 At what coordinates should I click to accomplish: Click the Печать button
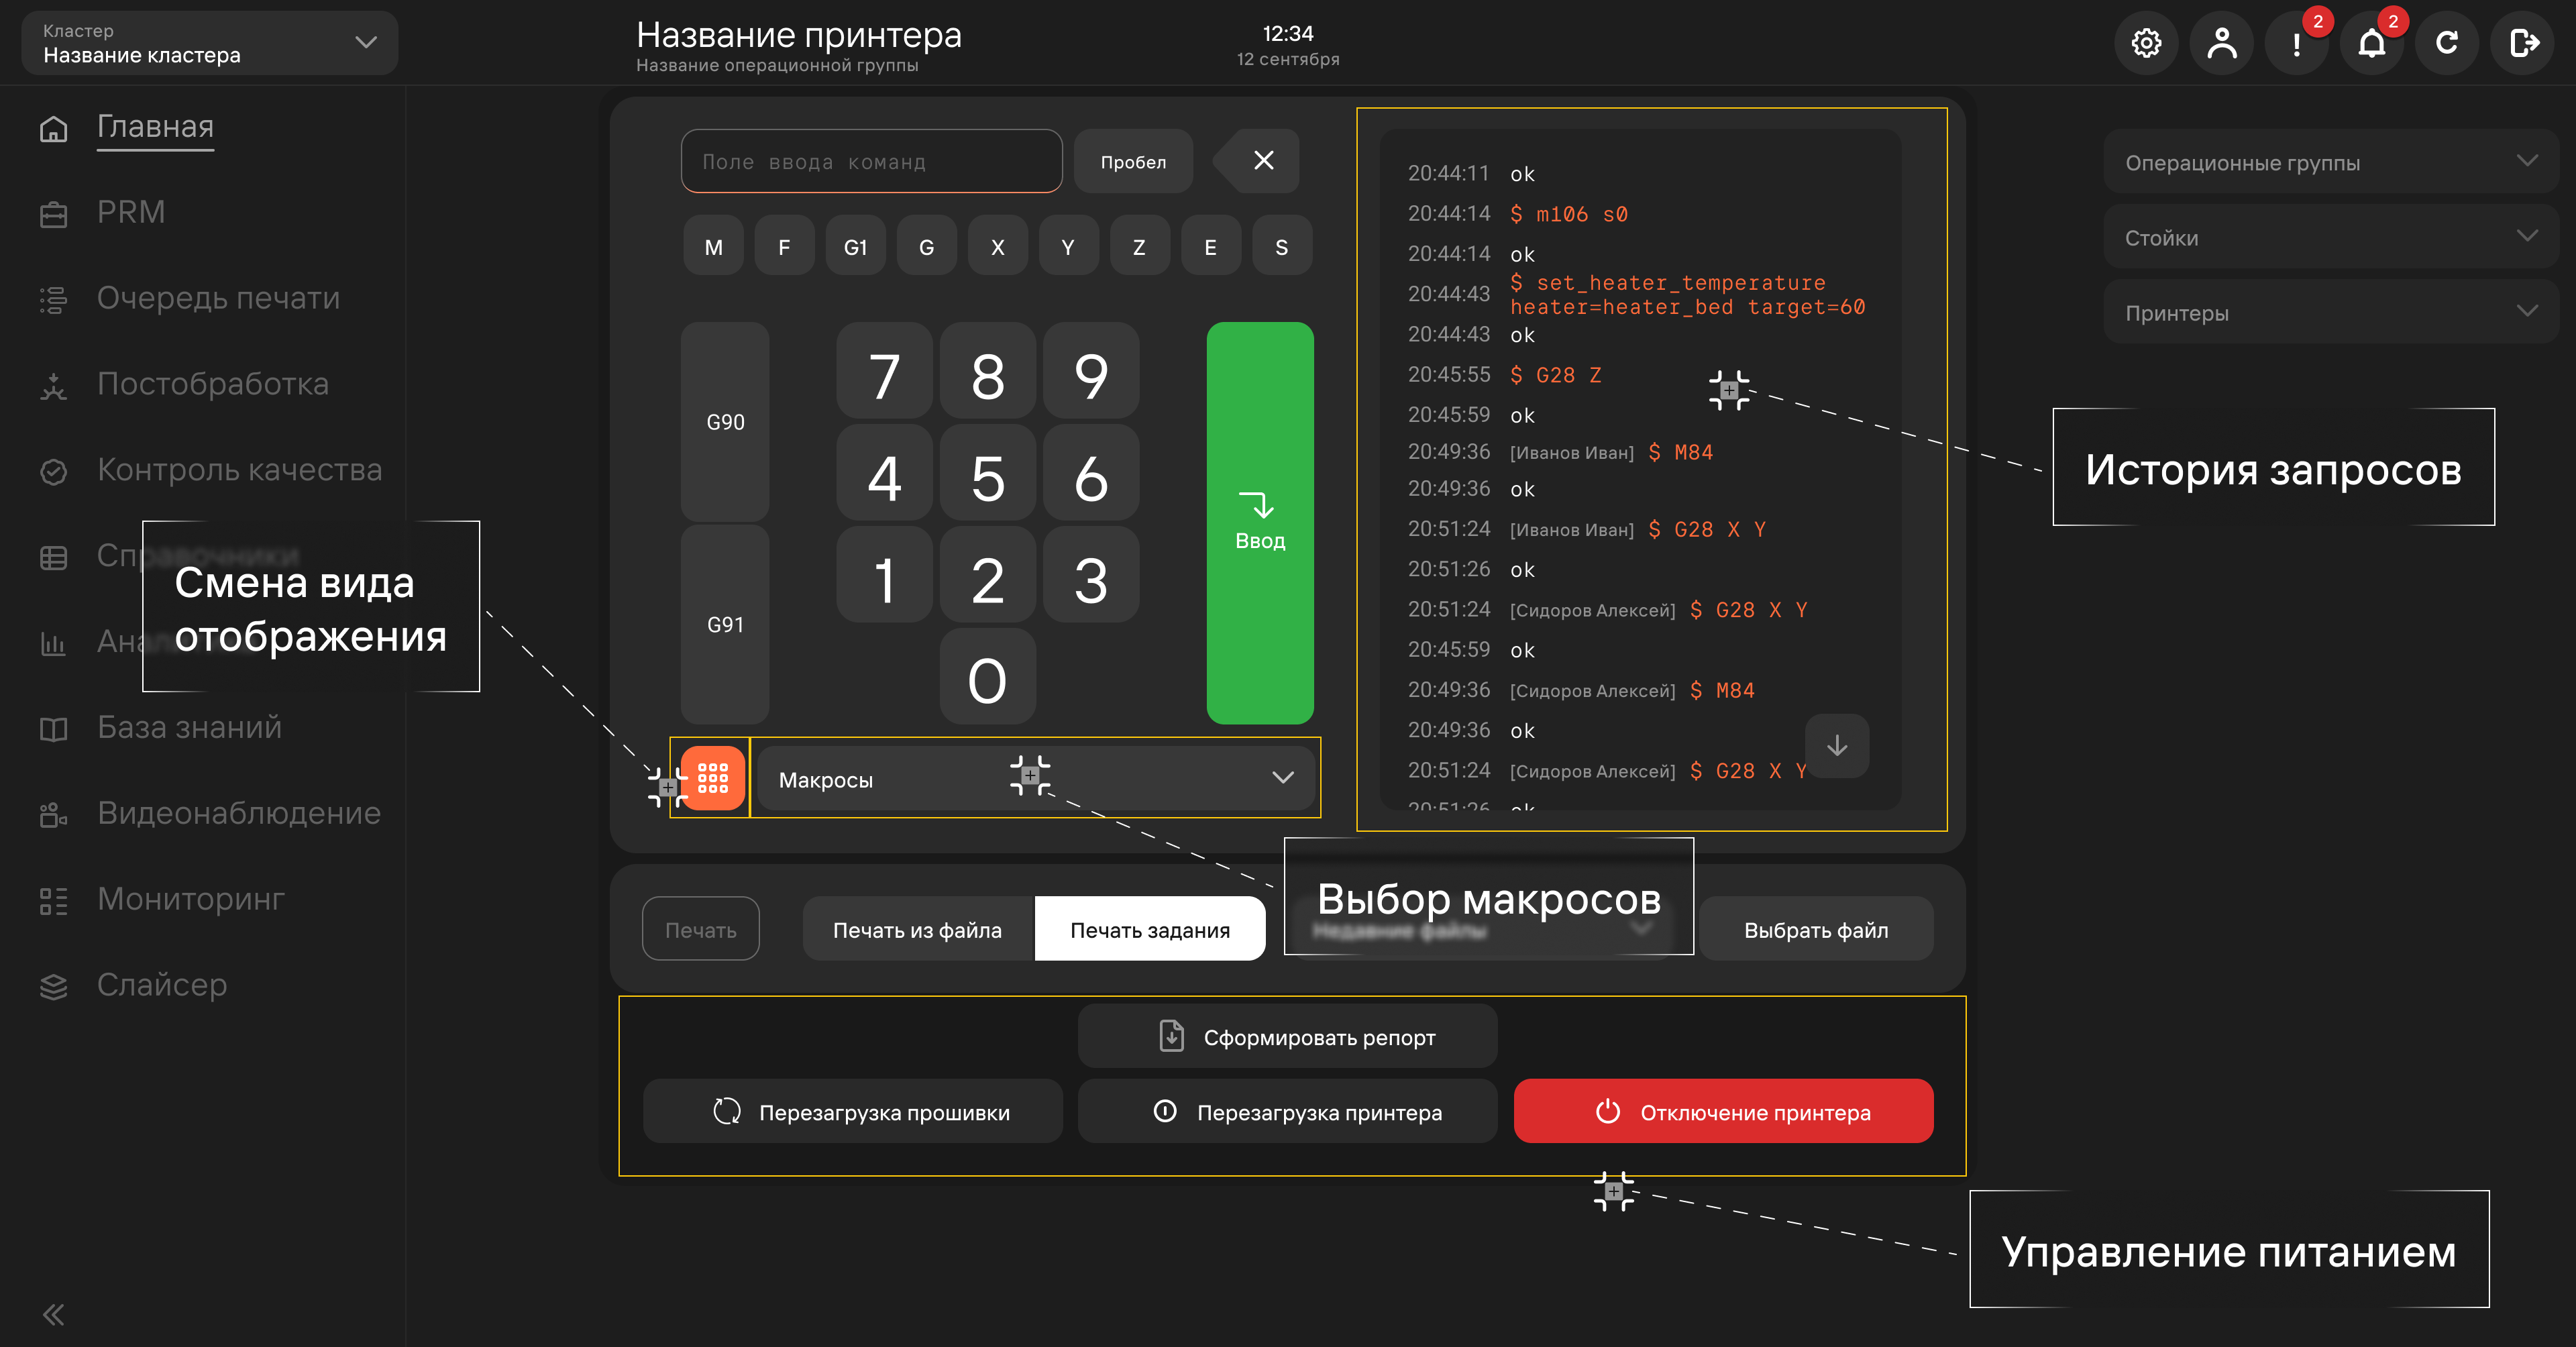coord(700,929)
